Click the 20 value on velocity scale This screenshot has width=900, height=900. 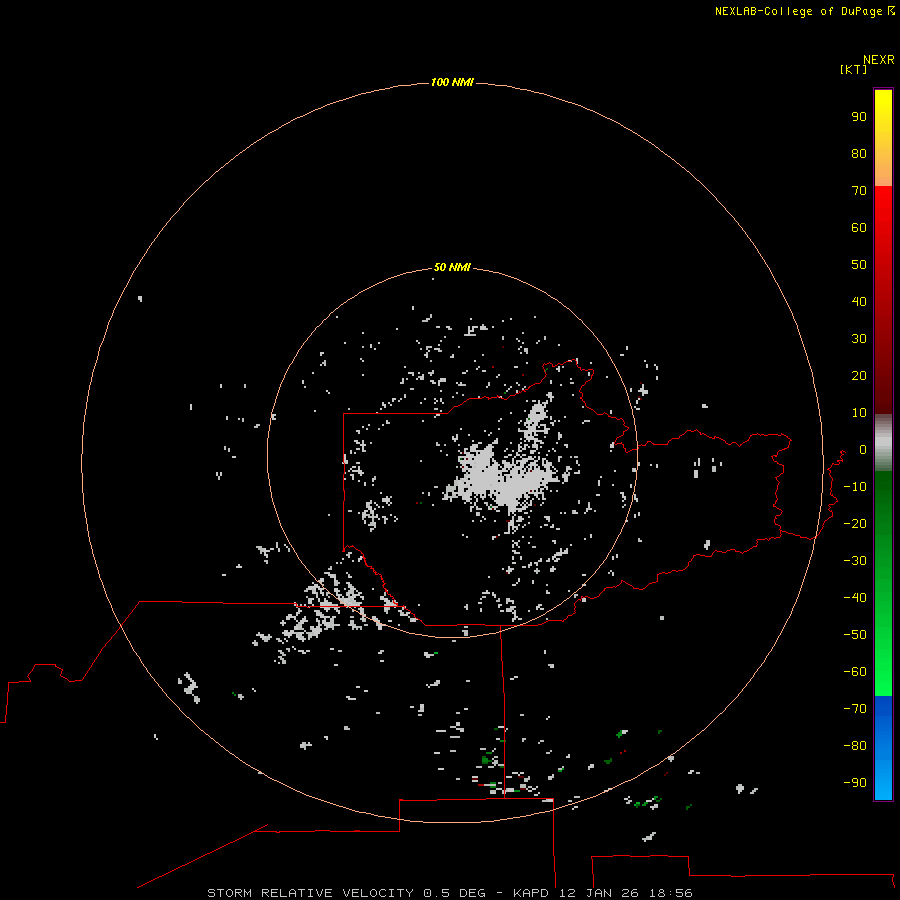tap(859, 375)
